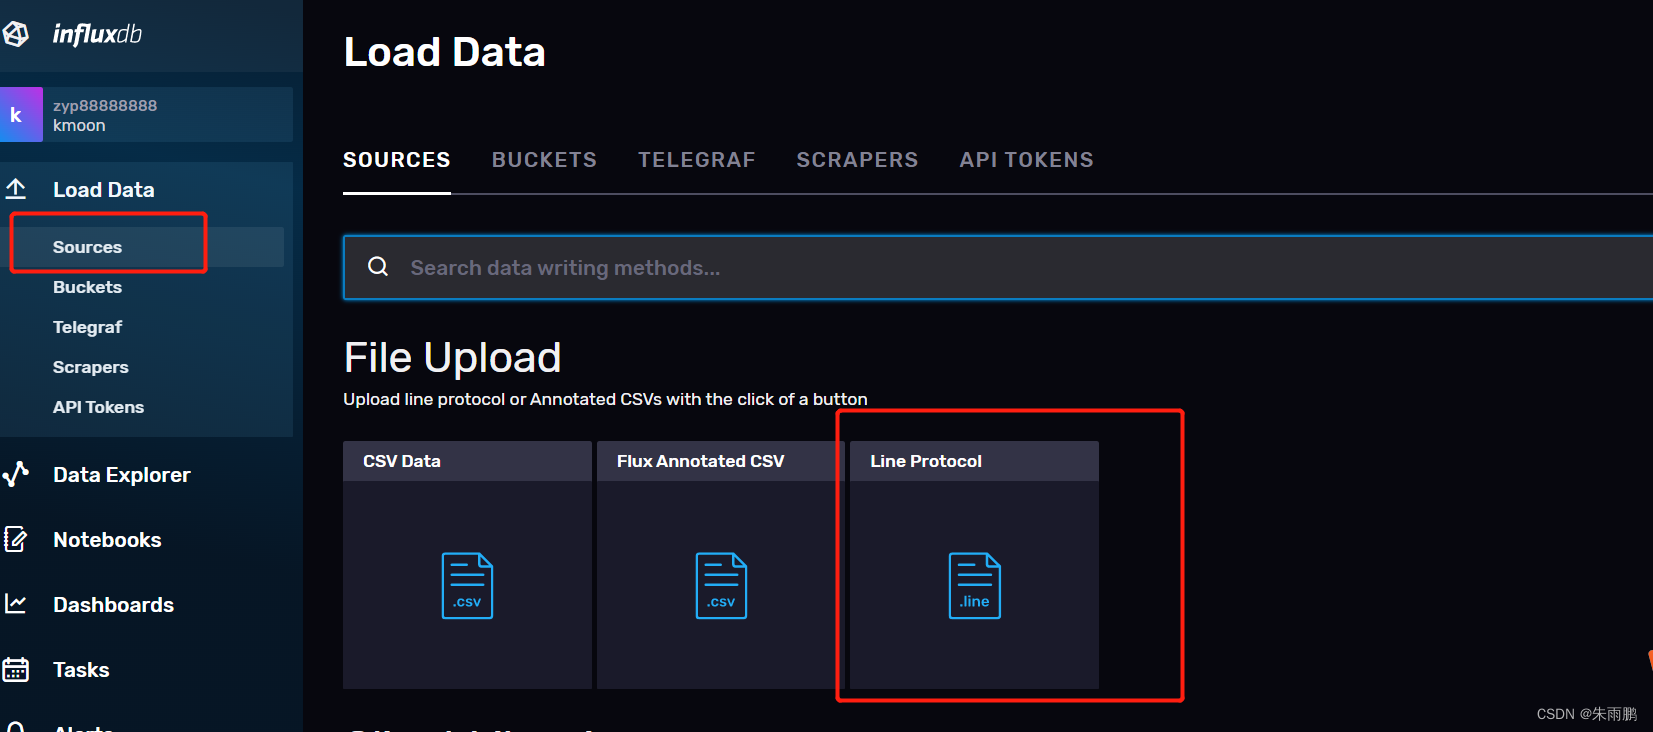1653x732 pixels.
Task: Click the Data Explorer graph icon
Action: point(16,474)
